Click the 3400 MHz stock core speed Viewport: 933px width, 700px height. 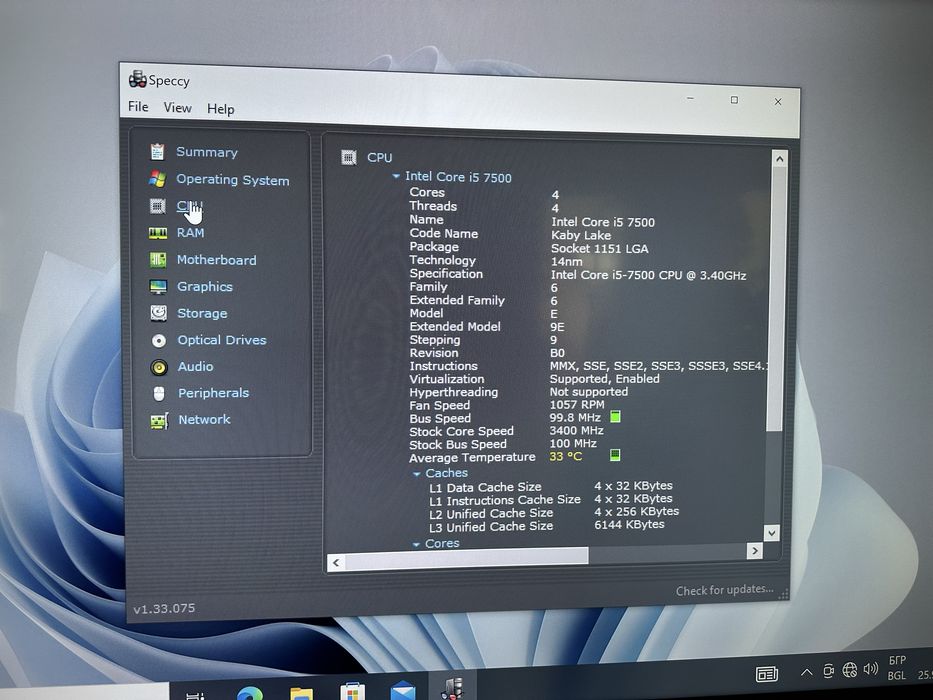click(x=576, y=430)
